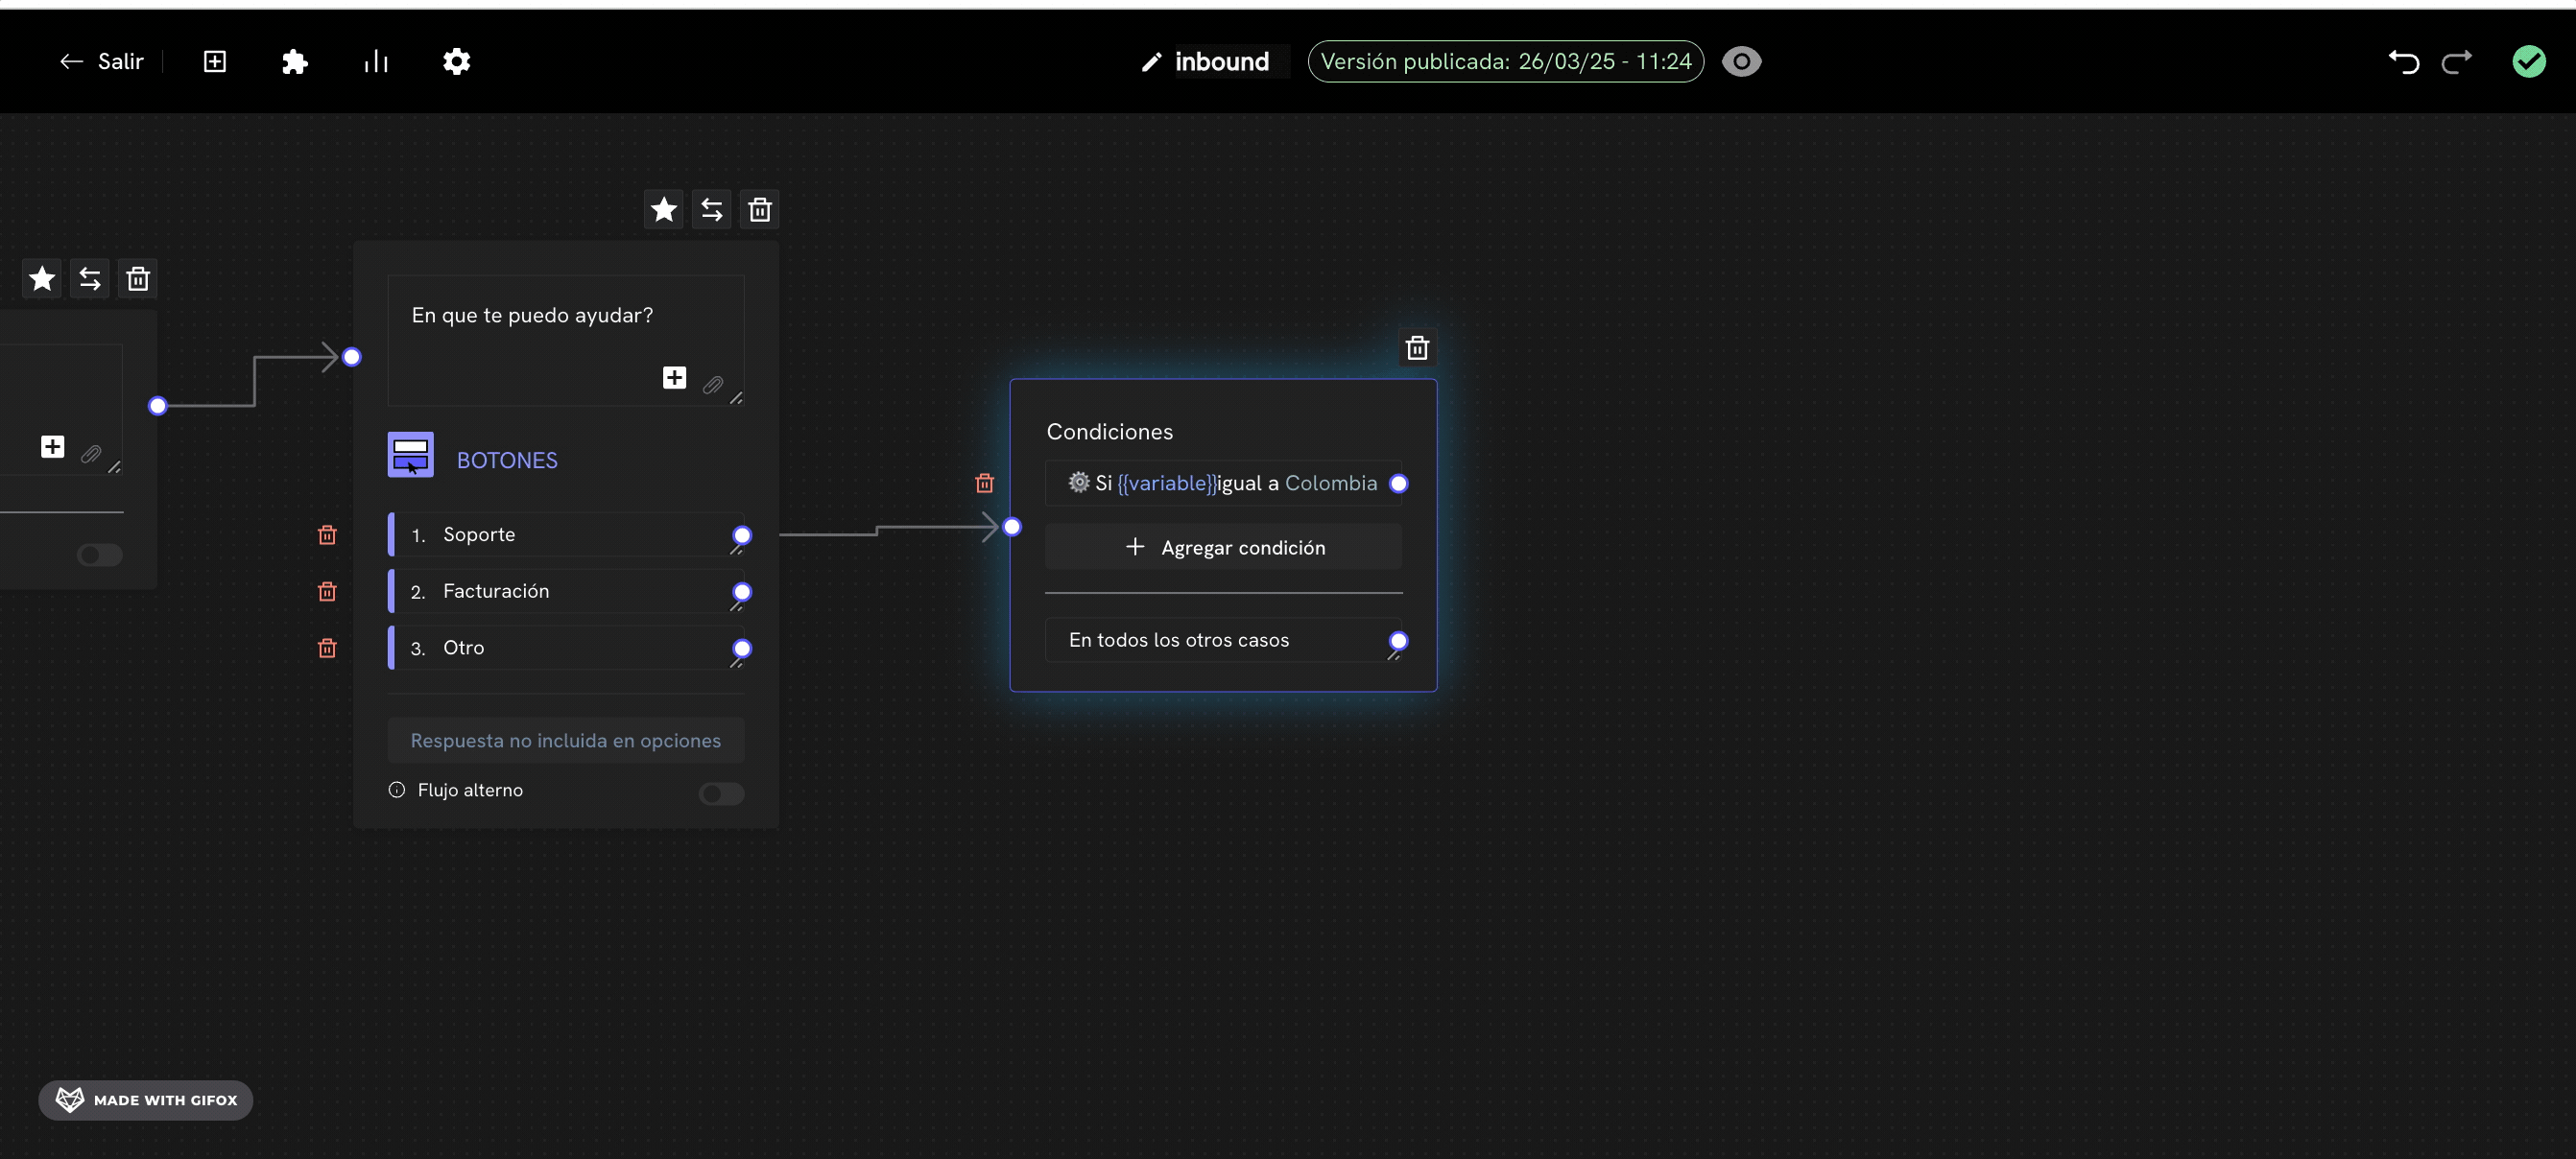Toggle the preview eye icon
The image size is (2576, 1159).
pos(1741,62)
